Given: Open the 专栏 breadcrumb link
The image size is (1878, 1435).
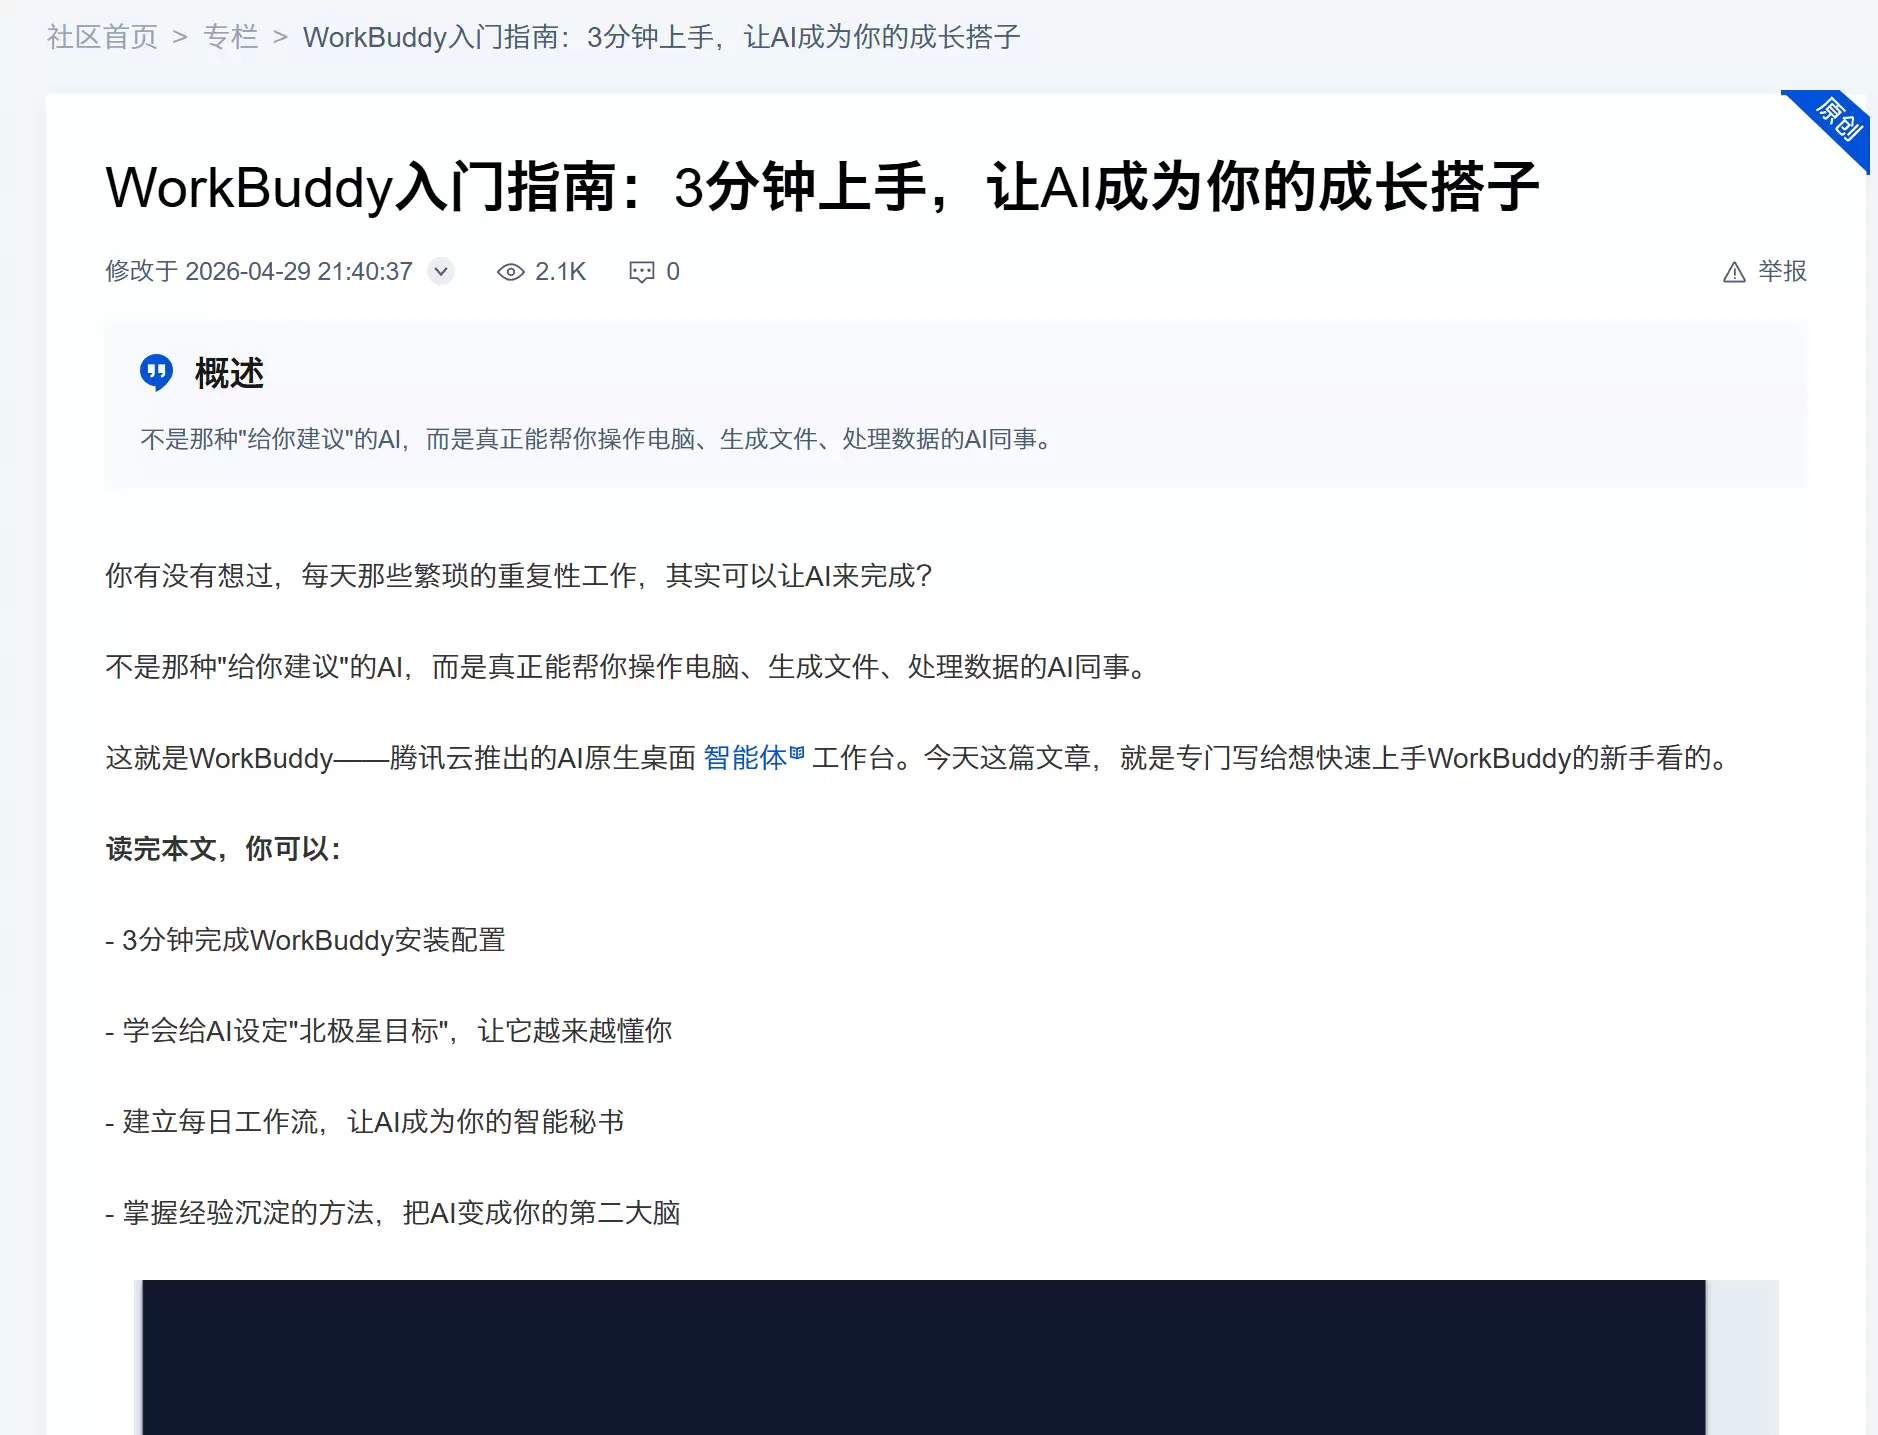Looking at the screenshot, I should (x=230, y=37).
